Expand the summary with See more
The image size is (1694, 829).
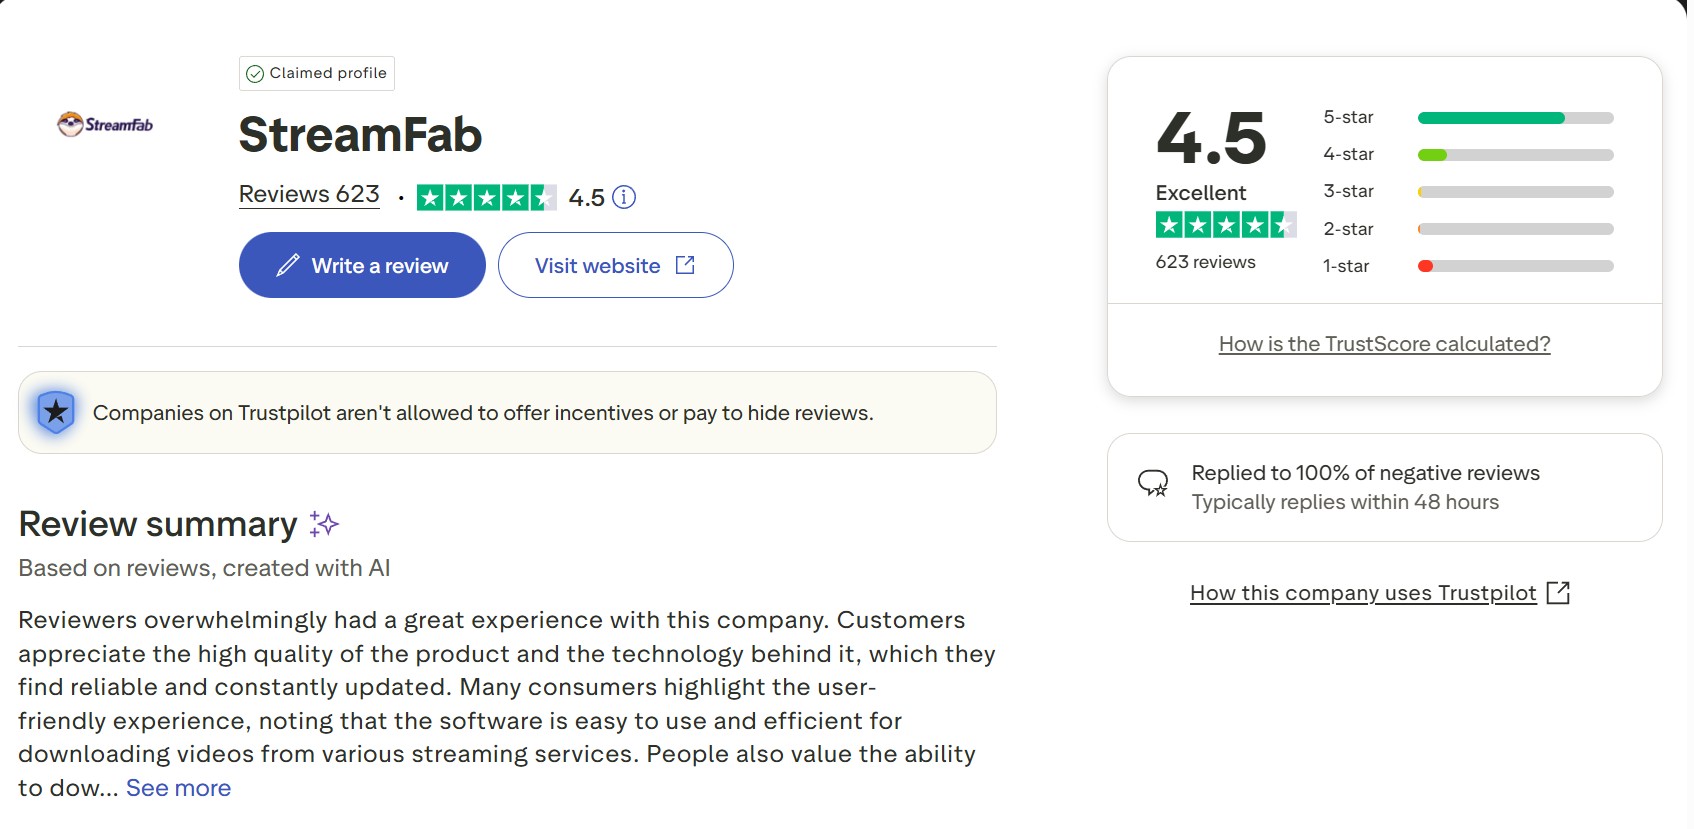[x=177, y=787]
